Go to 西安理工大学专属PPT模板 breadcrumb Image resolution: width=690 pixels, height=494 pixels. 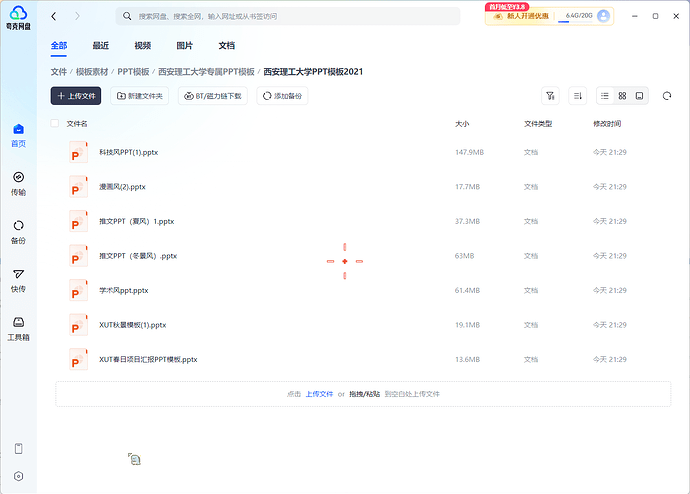click(206, 72)
